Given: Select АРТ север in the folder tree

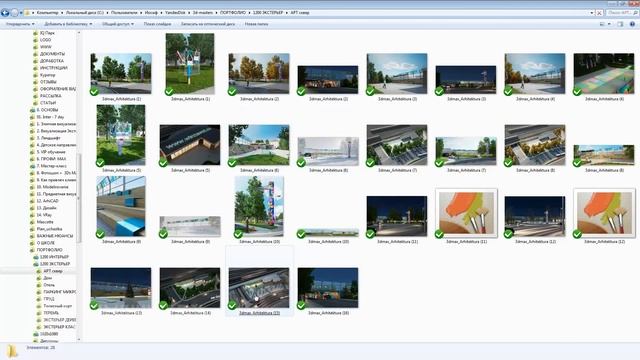Looking at the screenshot, I should [53, 271].
